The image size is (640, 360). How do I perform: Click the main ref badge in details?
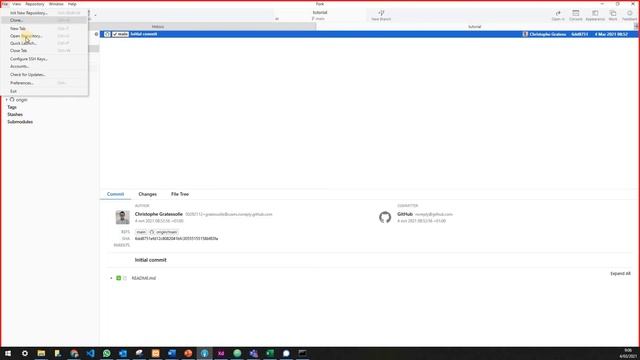(x=141, y=232)
